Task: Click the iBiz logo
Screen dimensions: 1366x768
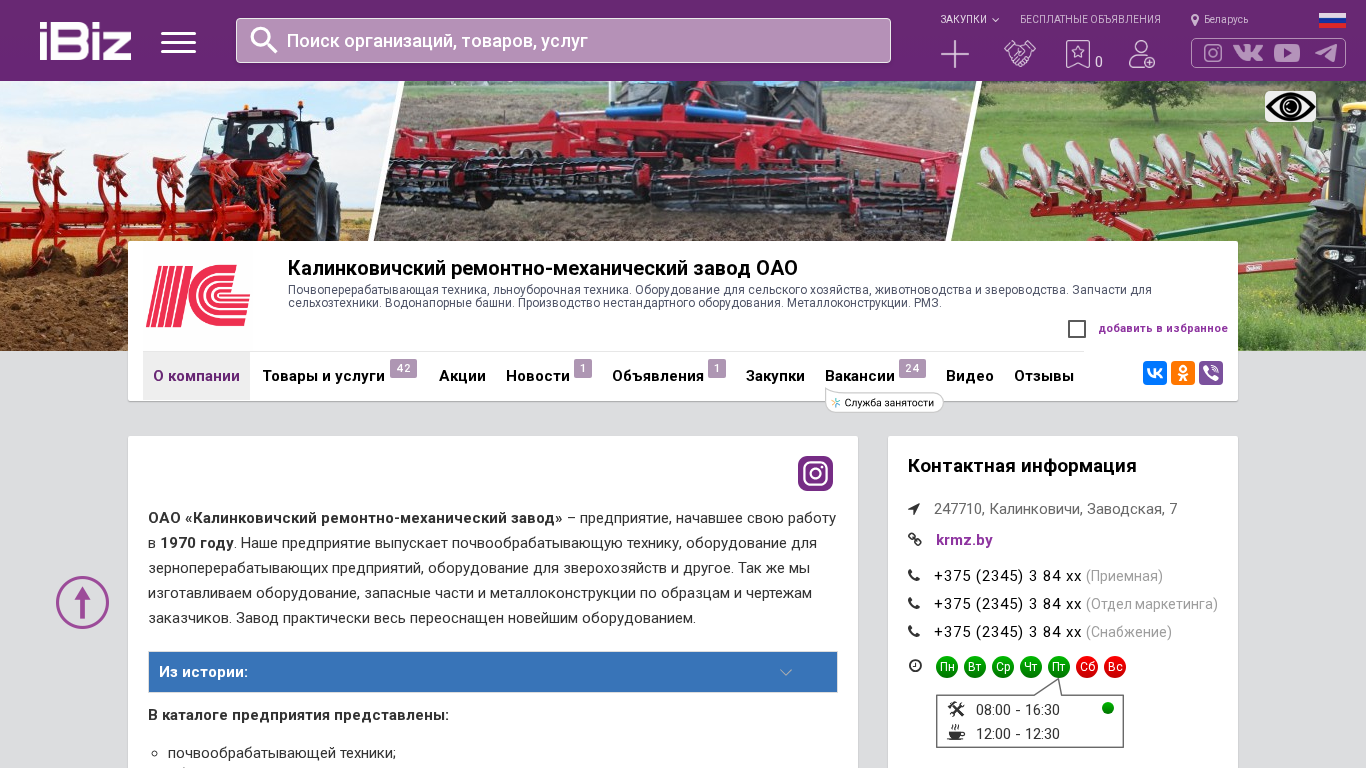Action: pos(86,41)
